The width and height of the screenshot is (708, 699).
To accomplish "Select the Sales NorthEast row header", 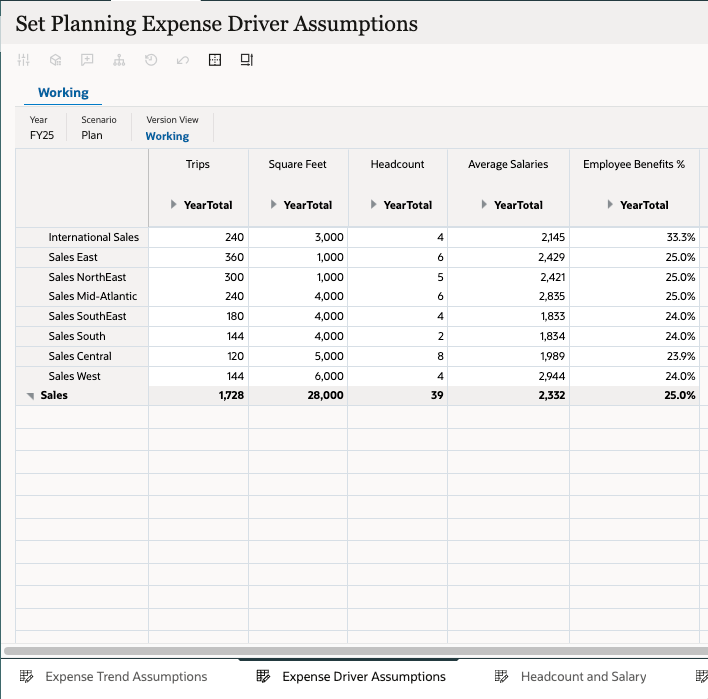I will pyautogui.click(x=82, y=277).
